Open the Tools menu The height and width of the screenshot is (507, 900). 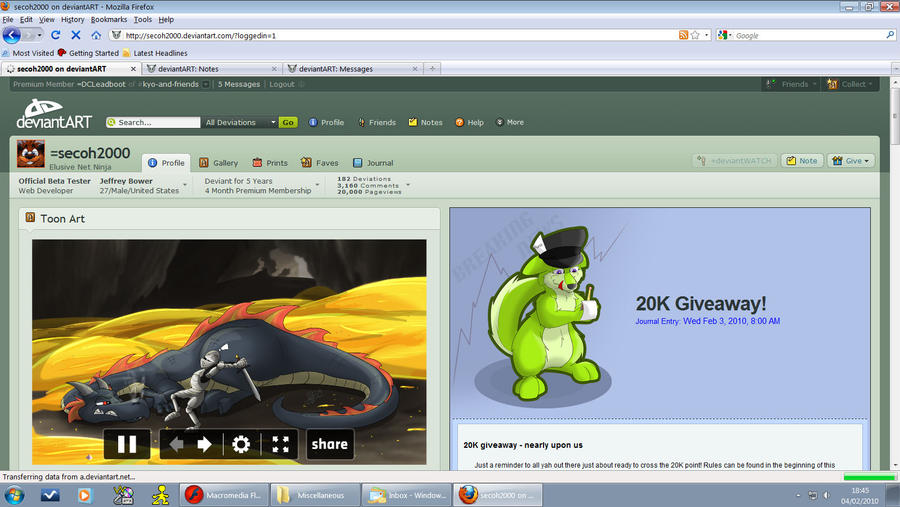143,19
